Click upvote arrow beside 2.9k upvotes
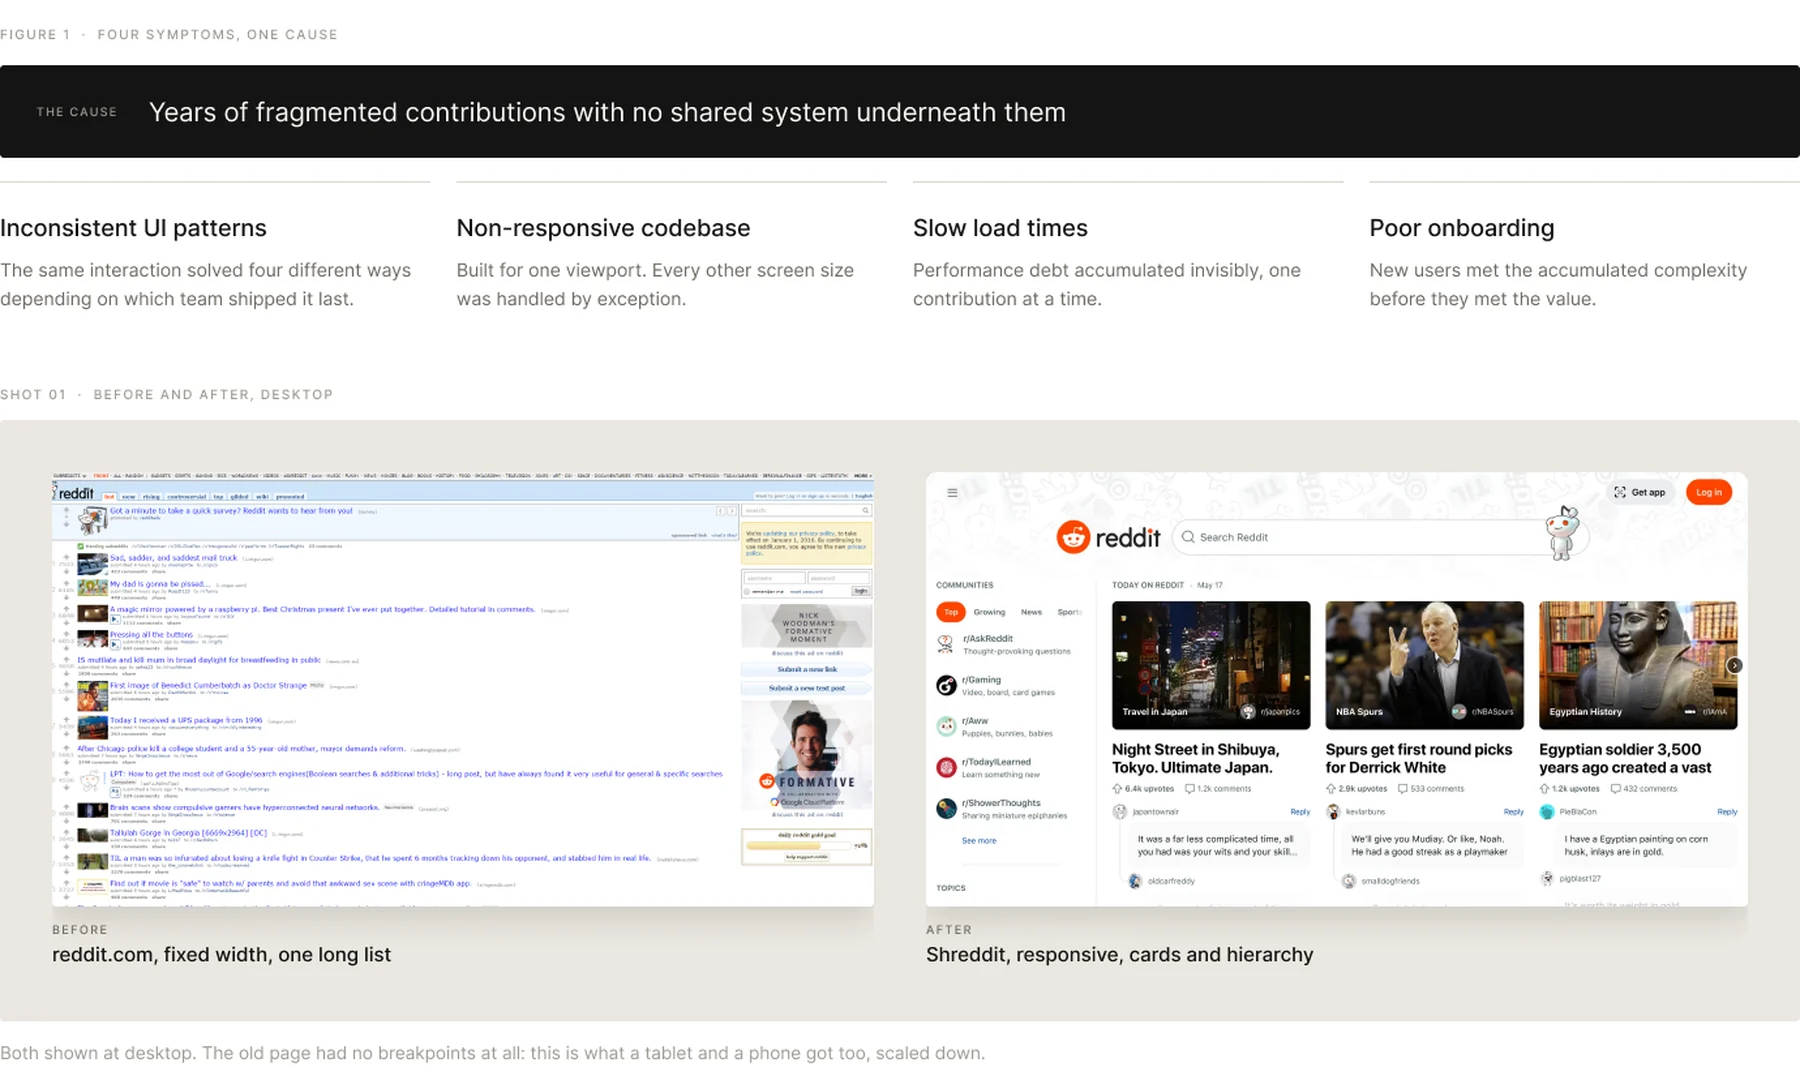 [1331, 788]
